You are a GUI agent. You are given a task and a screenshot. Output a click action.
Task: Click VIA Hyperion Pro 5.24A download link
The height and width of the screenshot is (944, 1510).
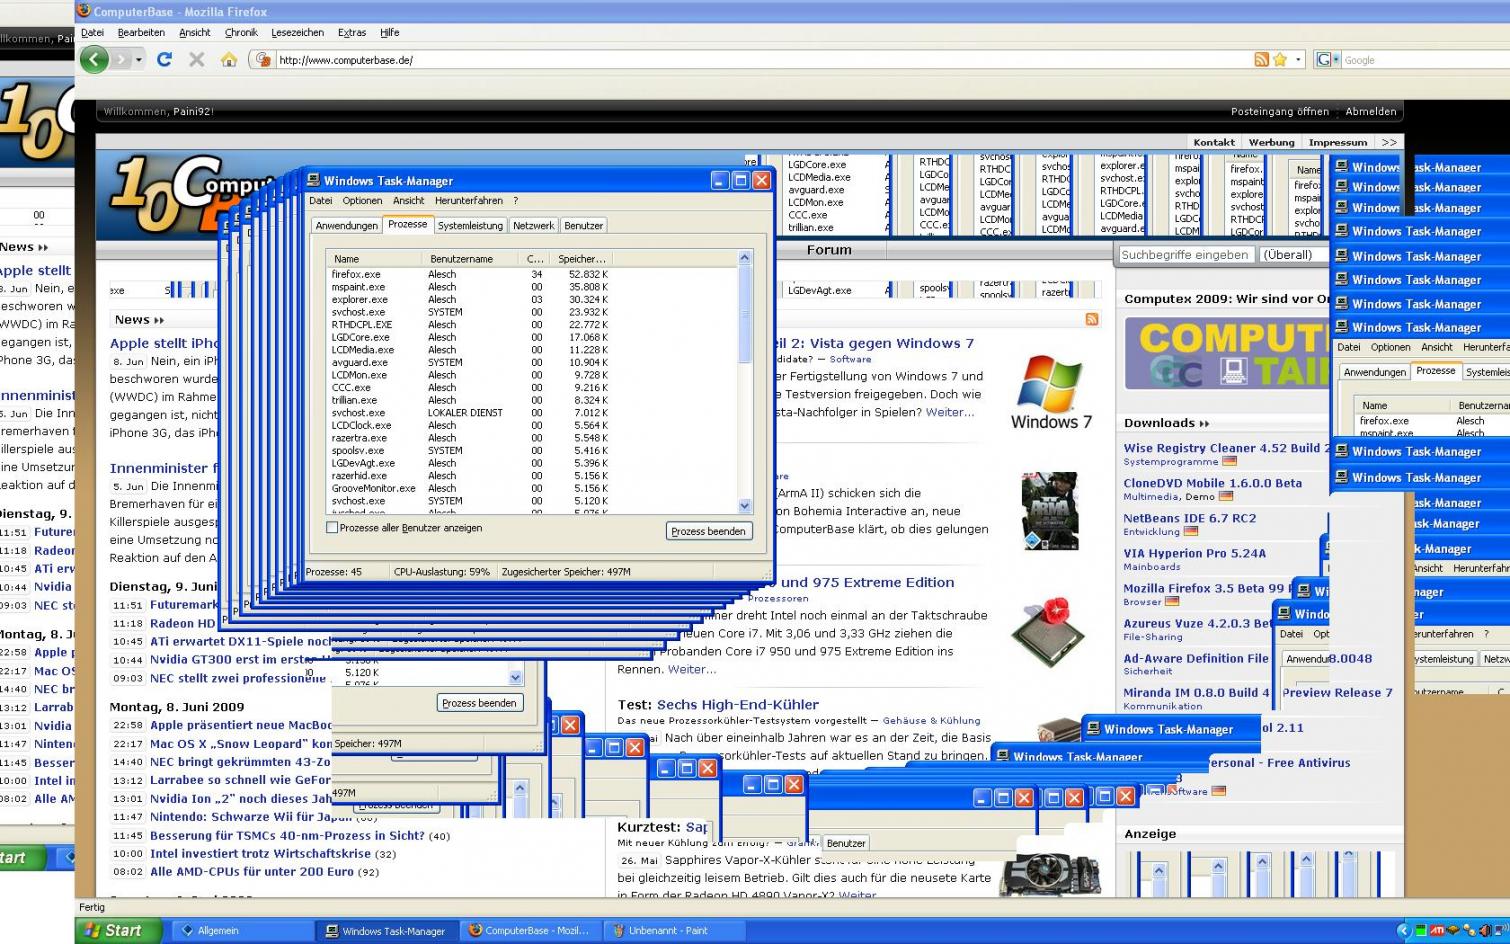coord(1194,553)
